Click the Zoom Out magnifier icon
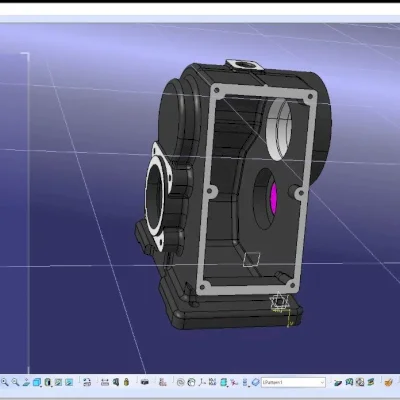This screenshot has width=400, height=400. point(15,382)
